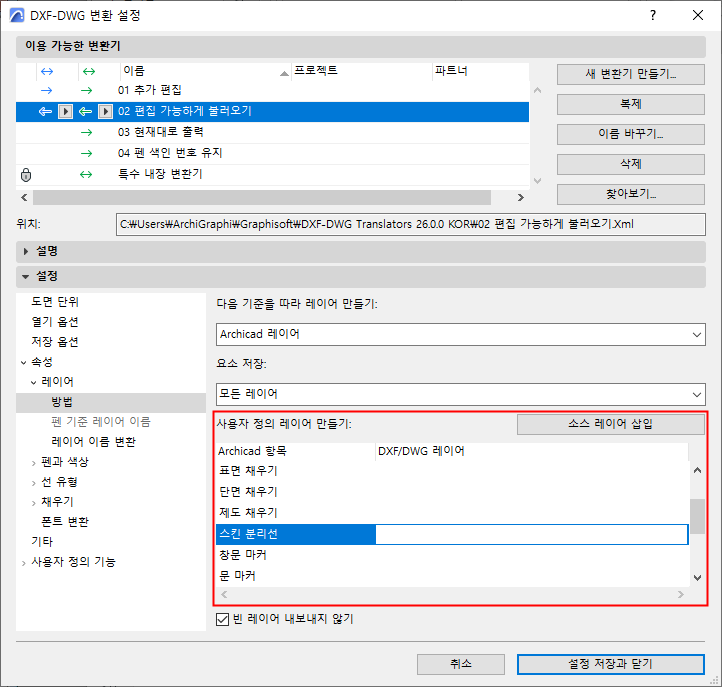
Task: Sort translators by the 이름 column header
Action: point(206,71)
